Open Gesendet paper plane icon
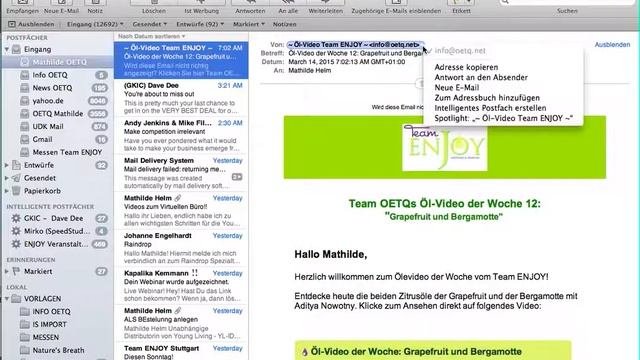Image resolution: width=640 pixels, height=360 pixels. [16, 178]
